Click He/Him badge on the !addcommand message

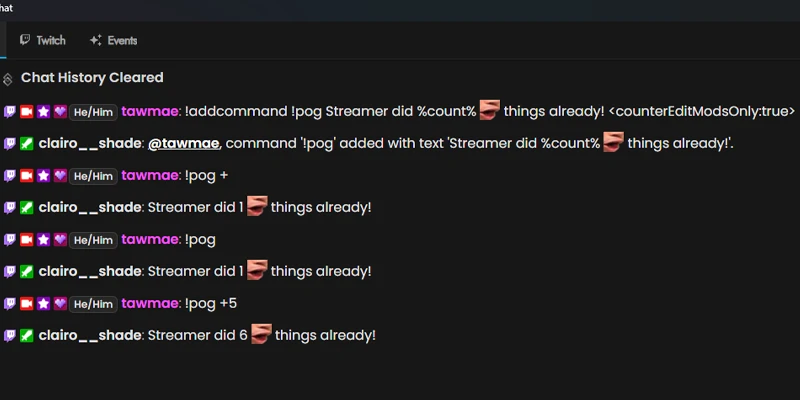click(93, 112)
